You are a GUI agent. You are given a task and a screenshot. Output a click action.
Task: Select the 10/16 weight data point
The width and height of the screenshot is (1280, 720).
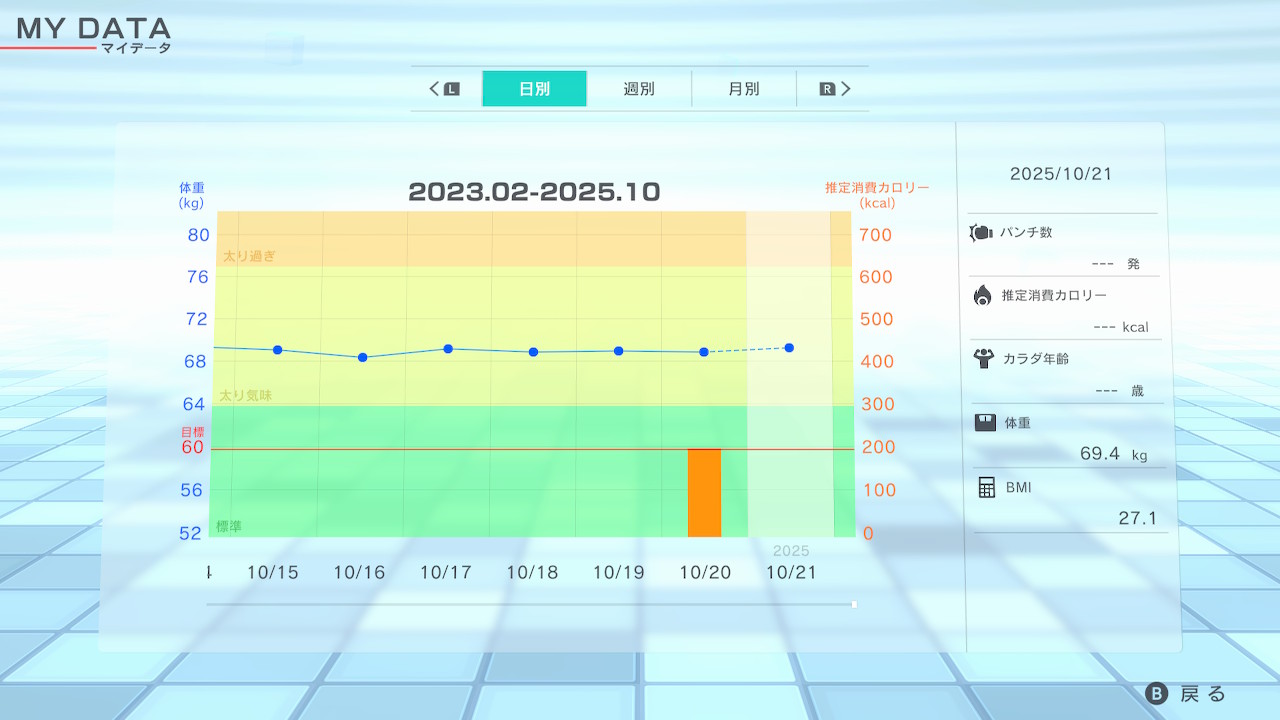pyautogui.click(x=362, y=357)
